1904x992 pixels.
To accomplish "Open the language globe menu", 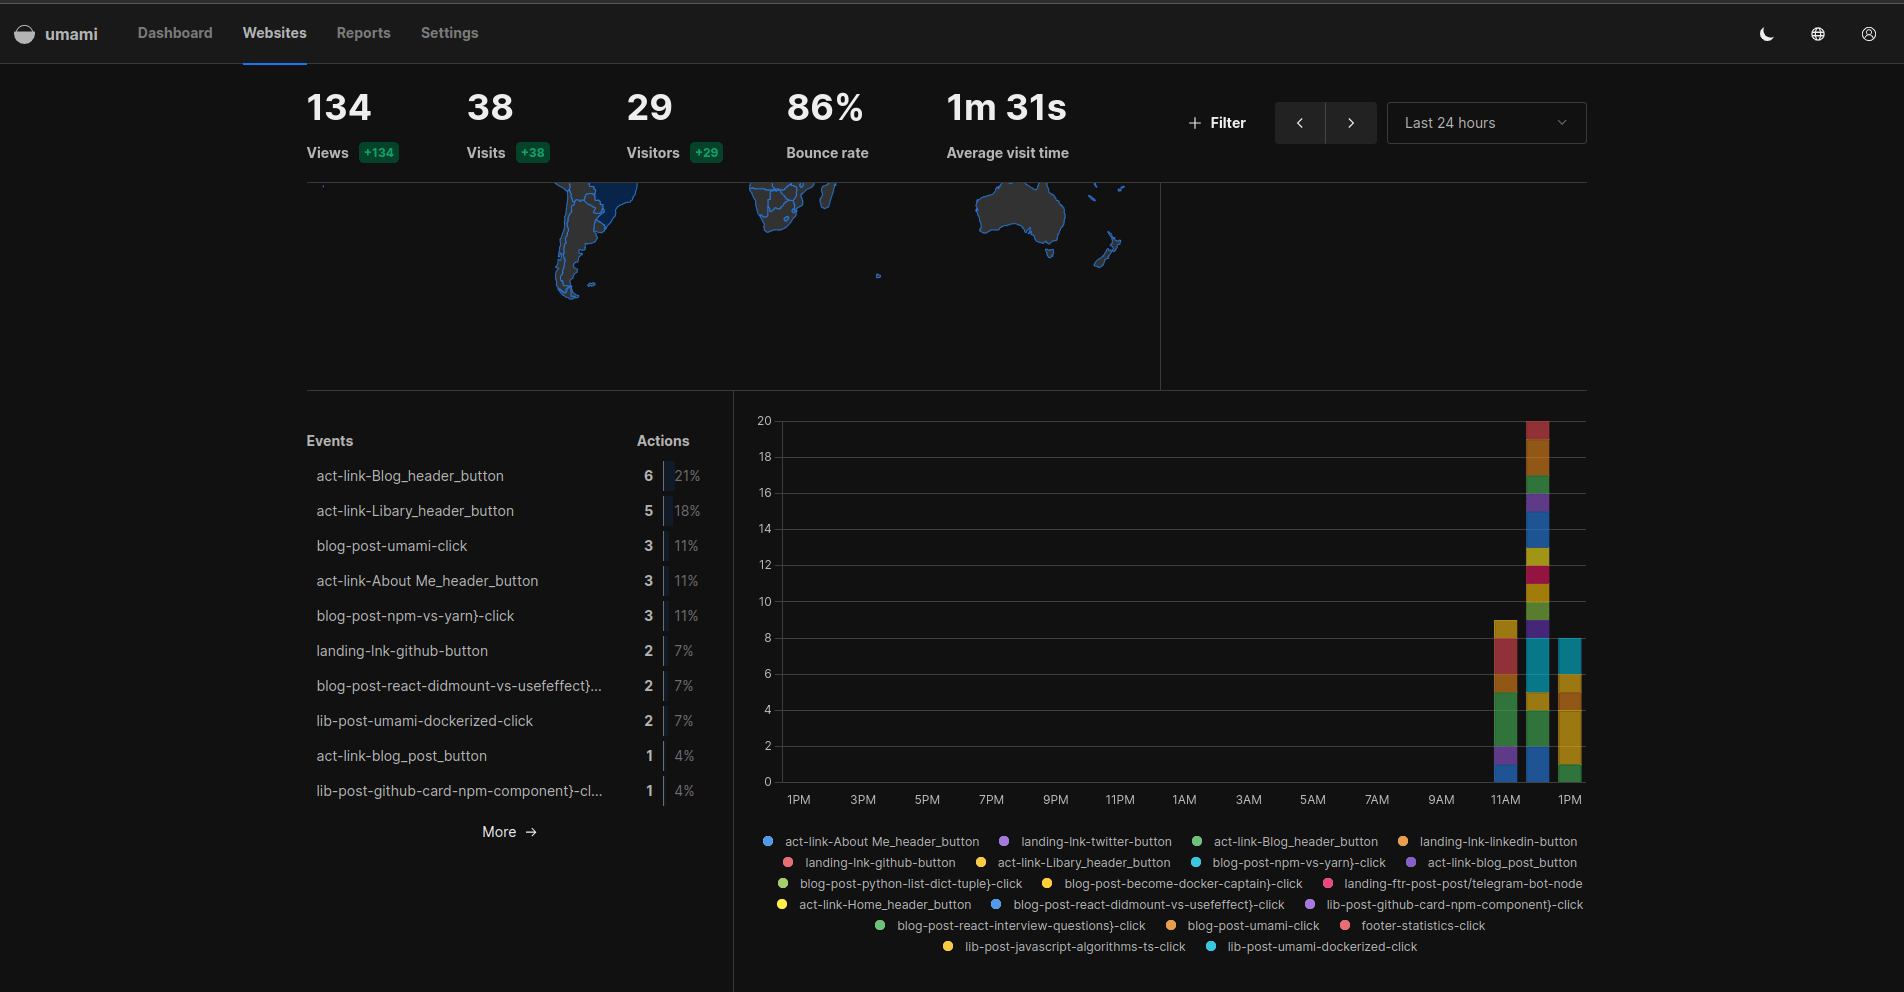I will click(x=1818, y=34).
